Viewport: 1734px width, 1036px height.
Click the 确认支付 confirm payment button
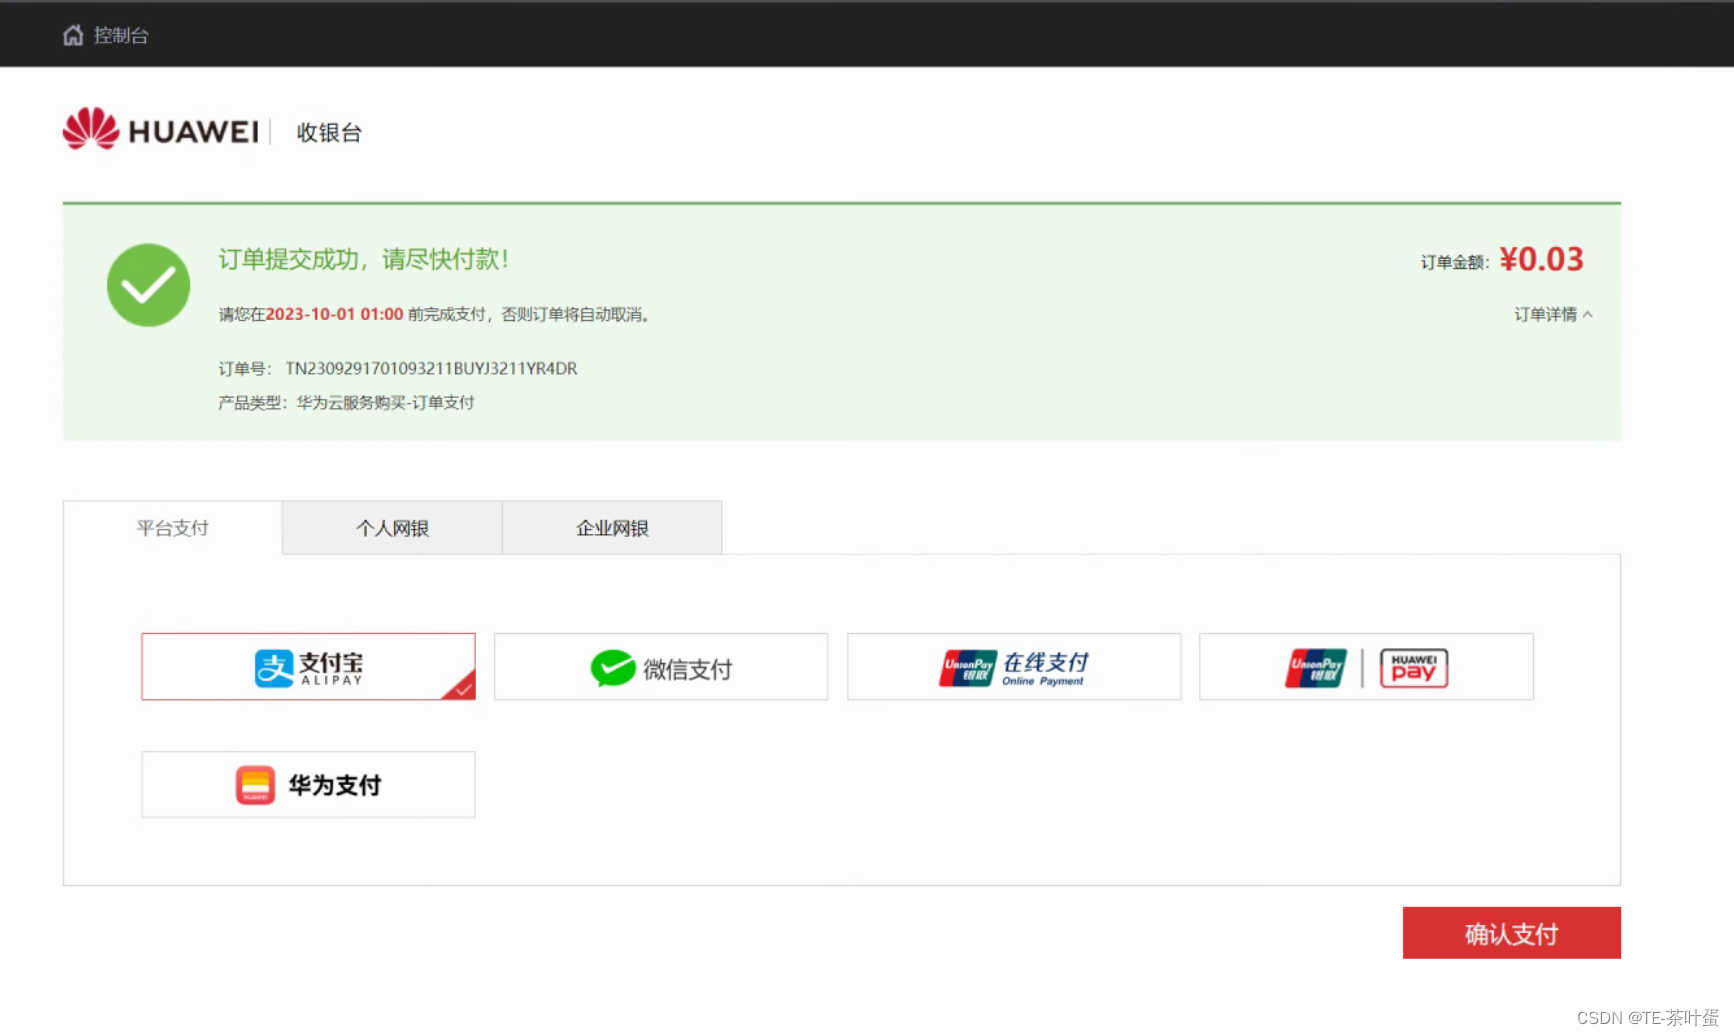[1511, 933]
